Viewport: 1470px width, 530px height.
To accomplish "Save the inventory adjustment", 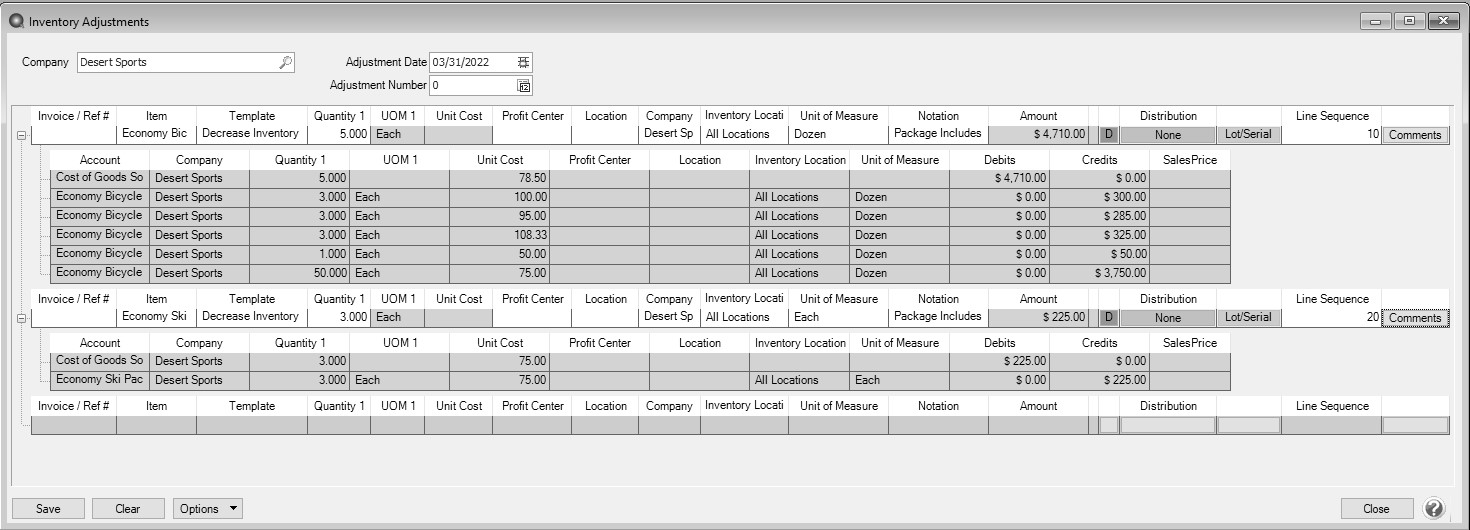I will click(x=48, y=508).
